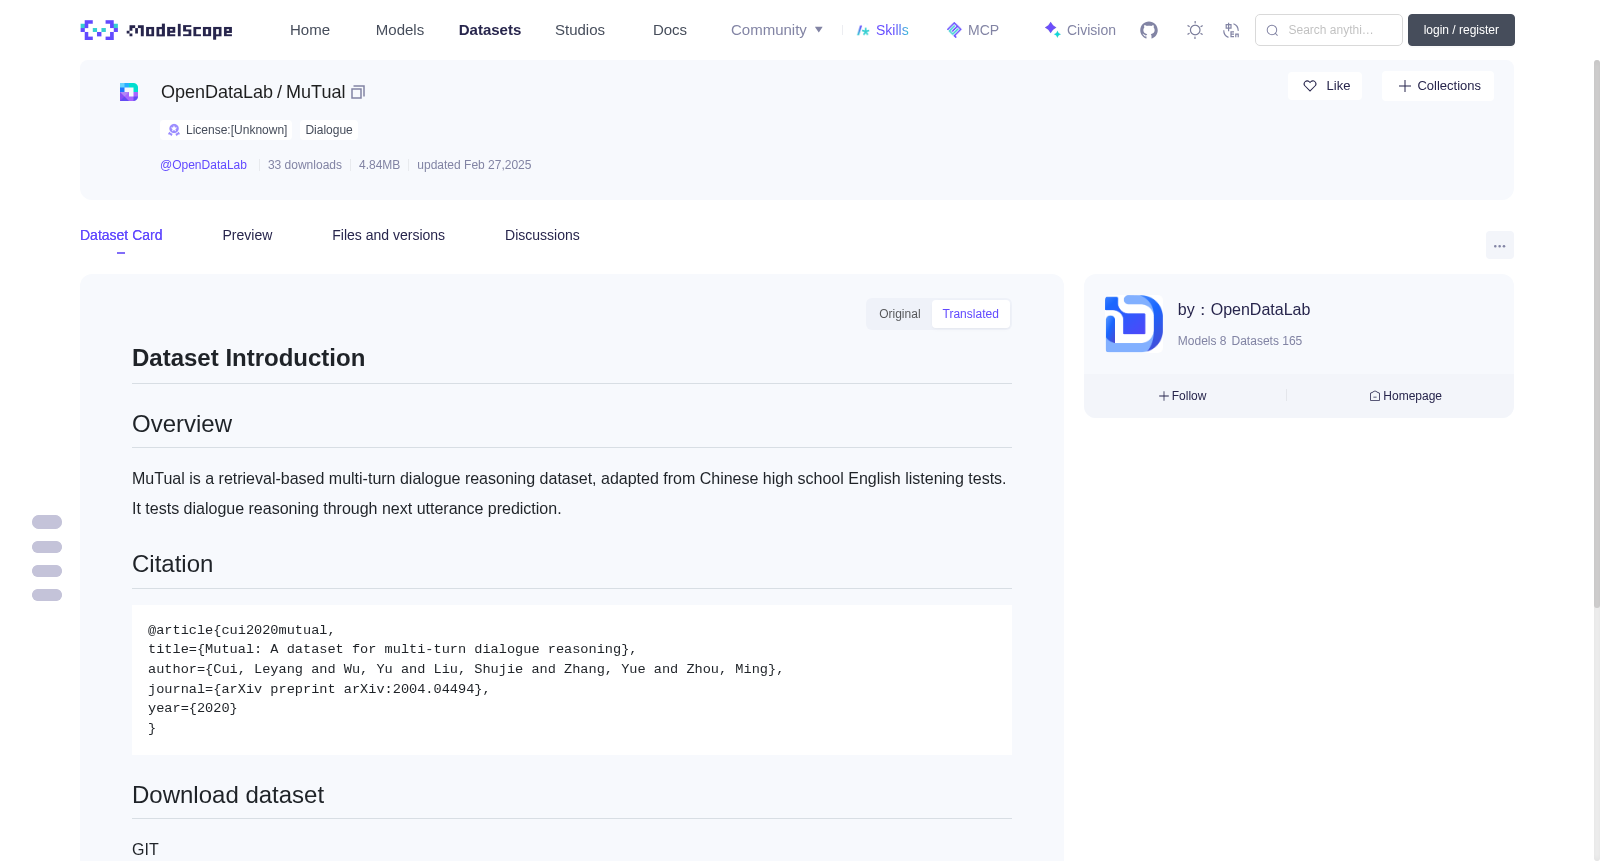Click the page vertical scrollbar

(x=1596, y=333)
